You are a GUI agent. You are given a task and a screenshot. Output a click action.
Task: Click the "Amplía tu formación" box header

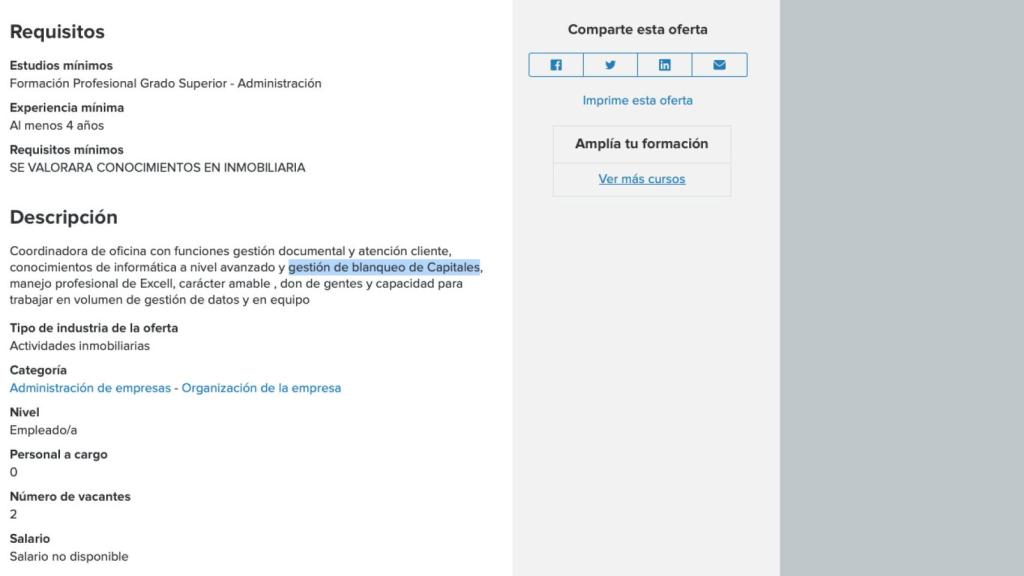(x=641, y=144)
